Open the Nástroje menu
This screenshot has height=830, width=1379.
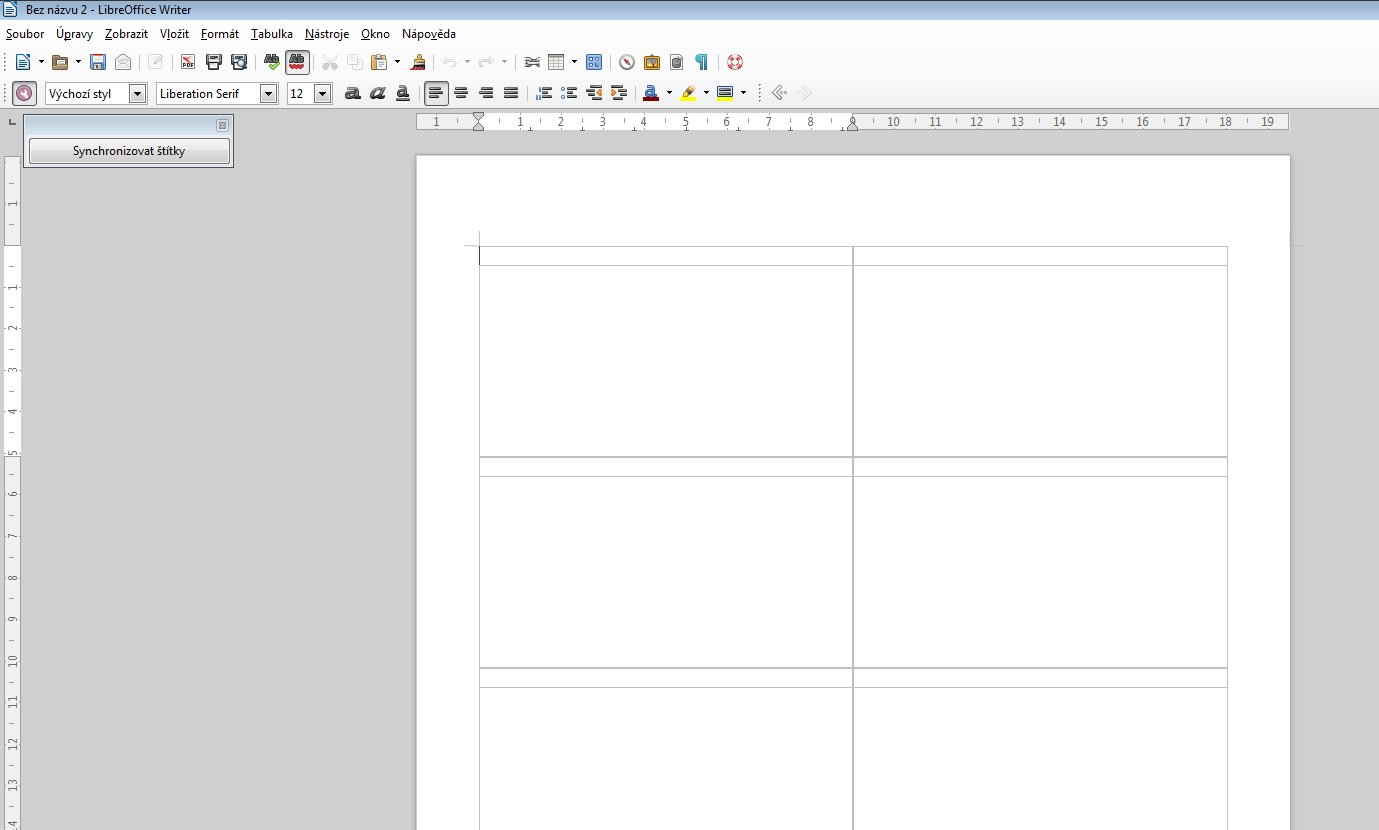click(x=327, y=34)
